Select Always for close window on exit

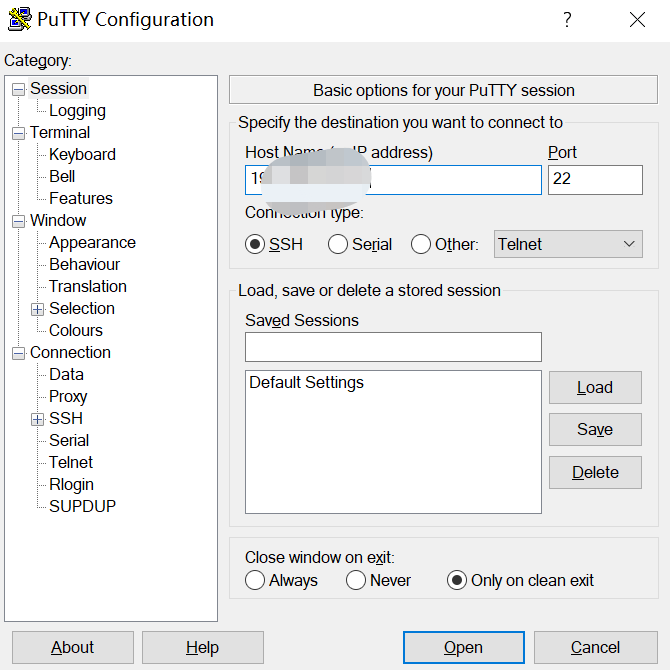click(x=255, y=580)
